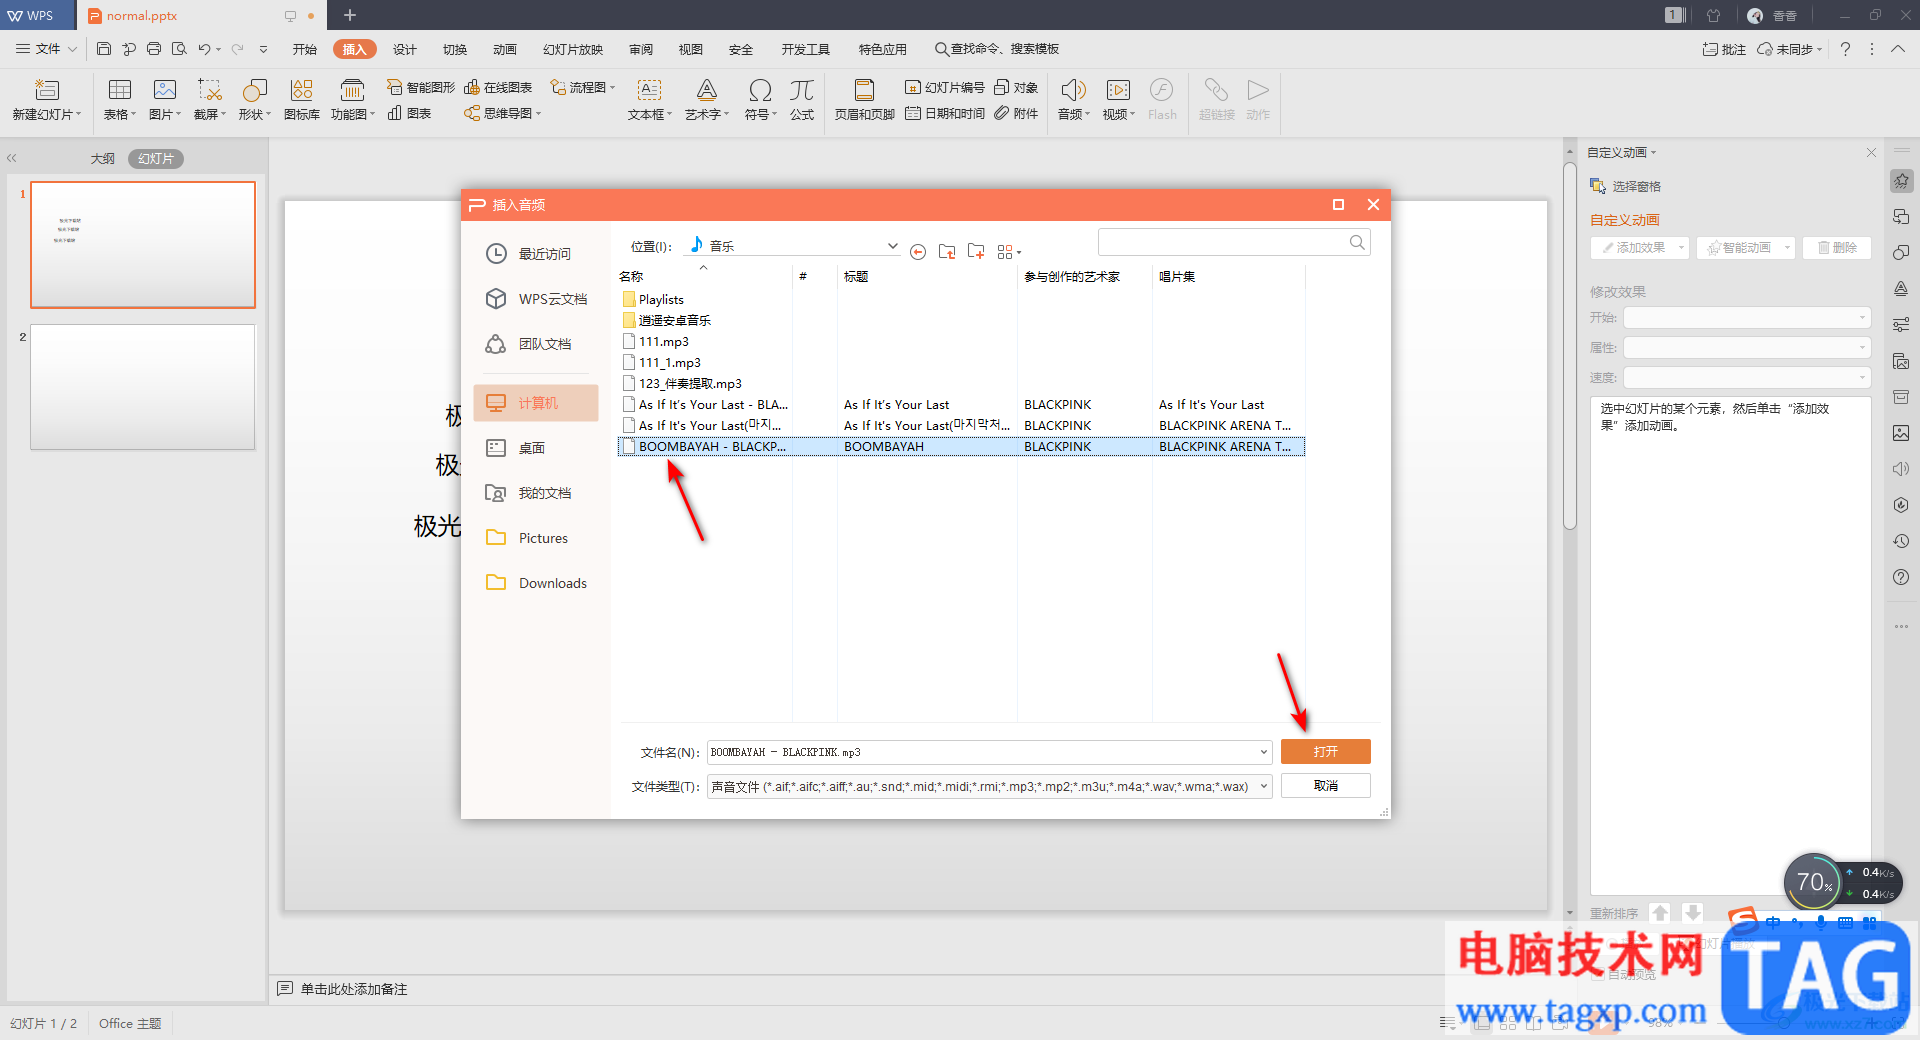Open the Shapes (形状) tool
Viewport: 1920px width, 1040px height.
point(255,100)
